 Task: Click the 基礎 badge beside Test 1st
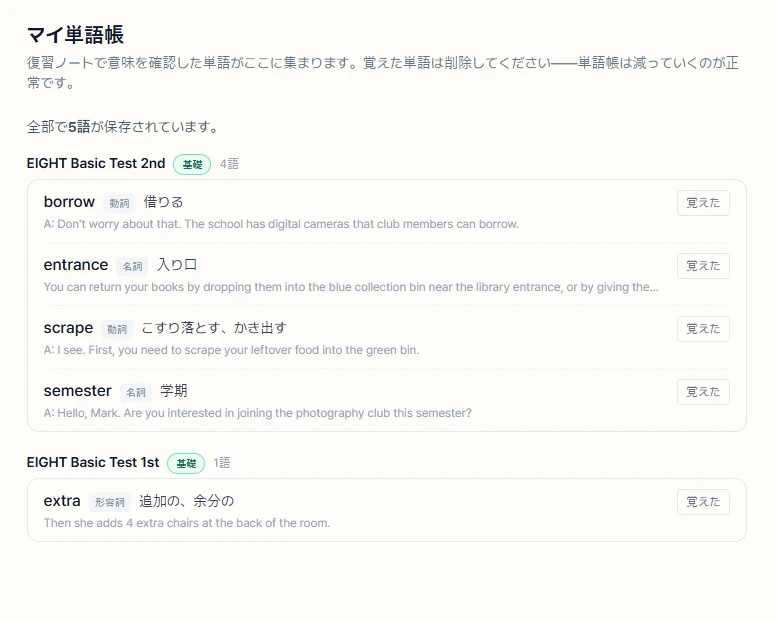point(186,463)
